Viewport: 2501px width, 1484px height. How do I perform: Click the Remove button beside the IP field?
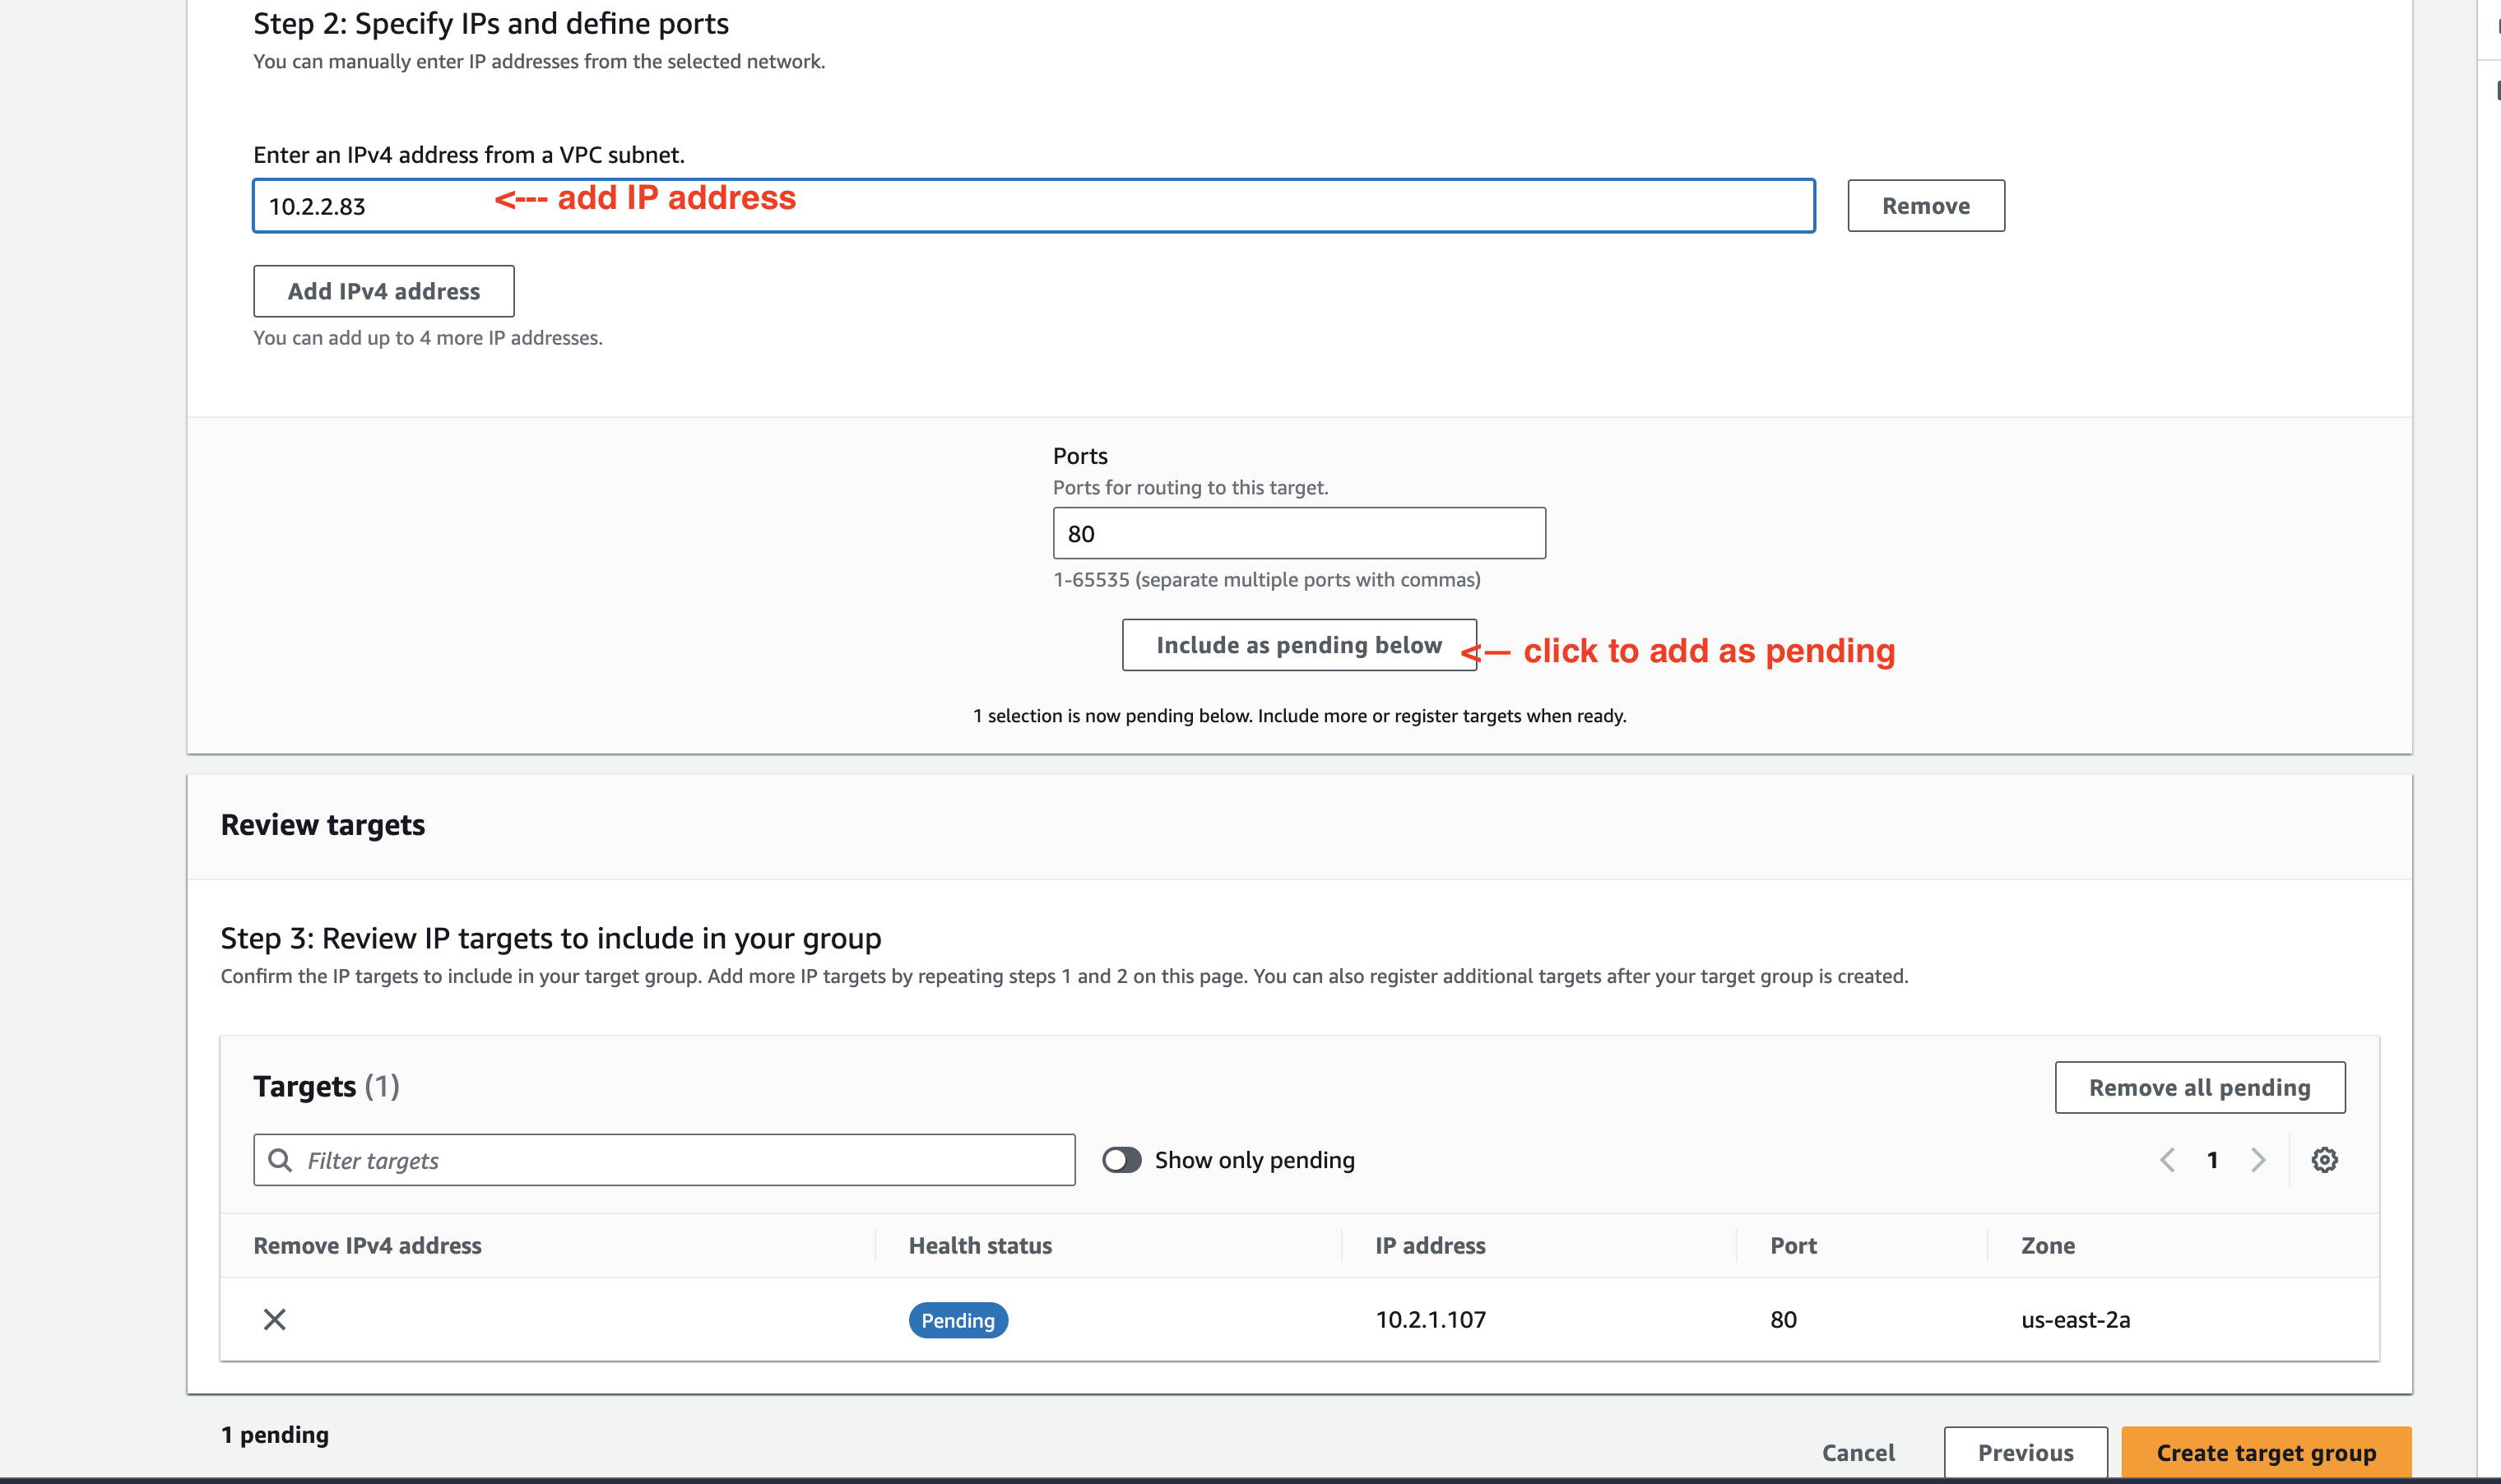coord(1925,205)
